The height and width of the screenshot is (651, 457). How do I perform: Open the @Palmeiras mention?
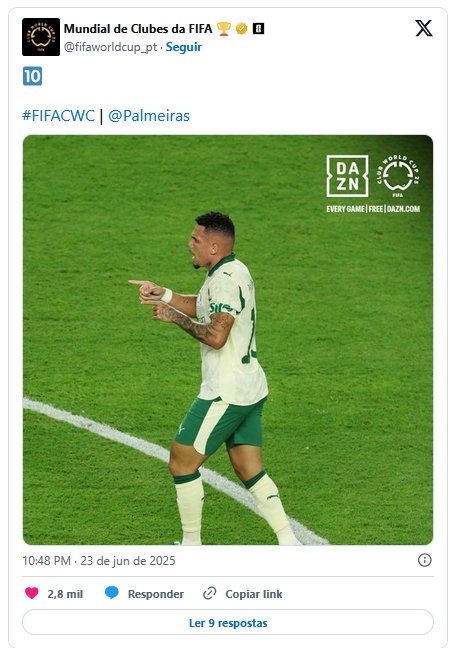click(x=149, y=115)
